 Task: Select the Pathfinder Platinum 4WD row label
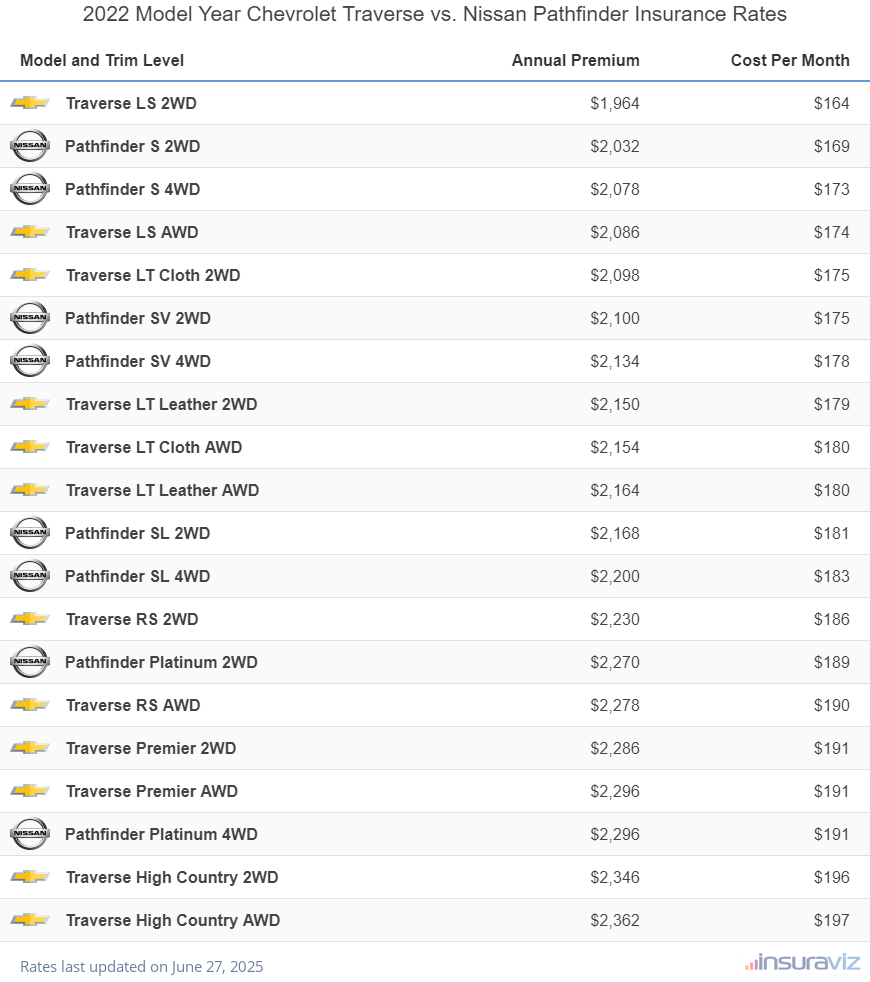pos(162,834)
